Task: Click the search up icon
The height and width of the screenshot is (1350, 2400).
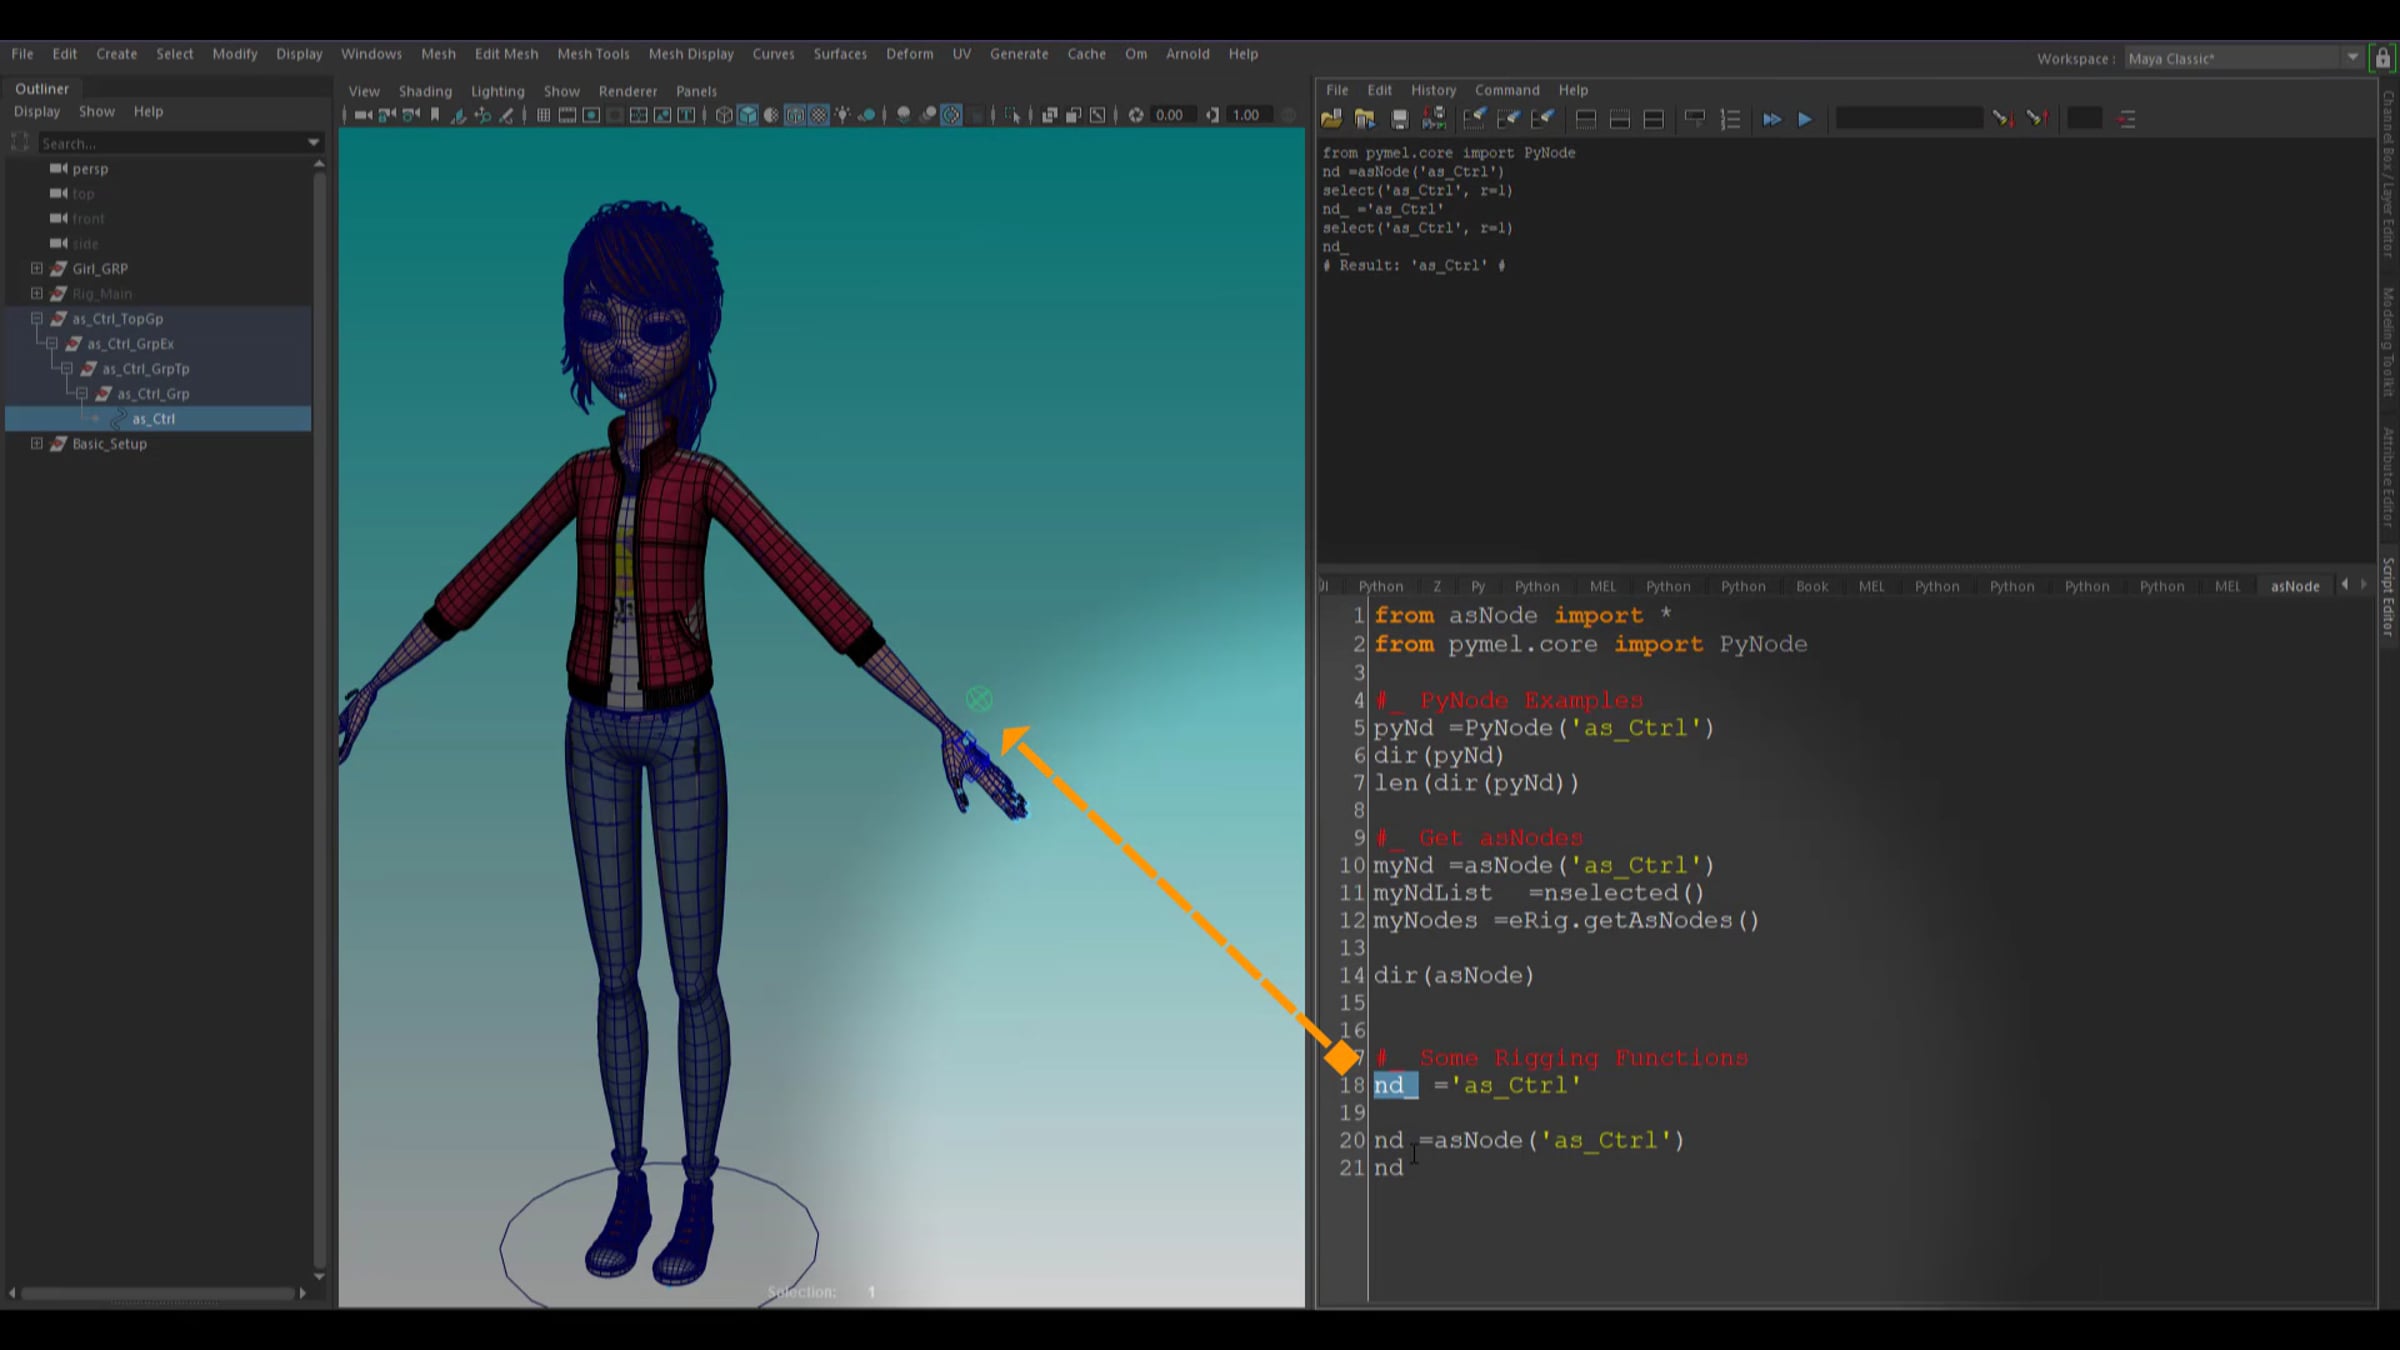Action: (x=2036, y=119)
